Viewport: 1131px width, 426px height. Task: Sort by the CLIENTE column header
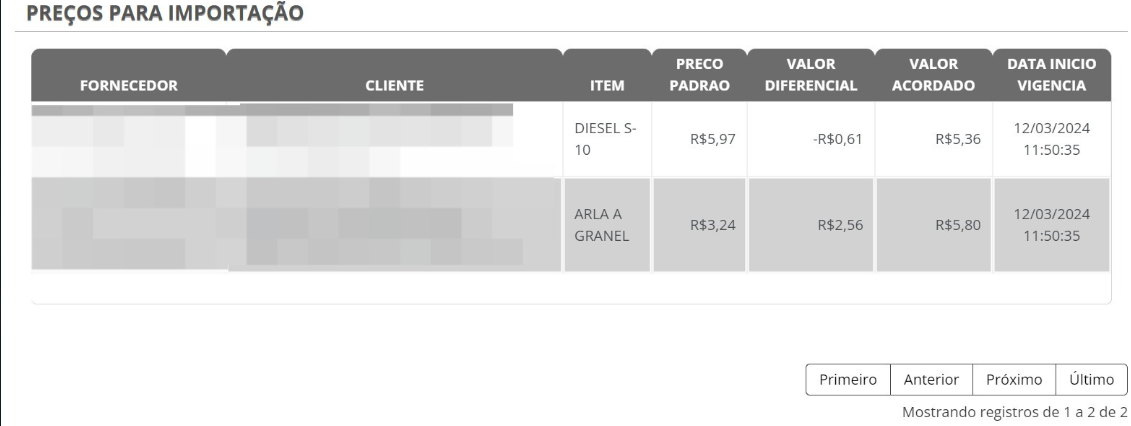click(395, 85)
